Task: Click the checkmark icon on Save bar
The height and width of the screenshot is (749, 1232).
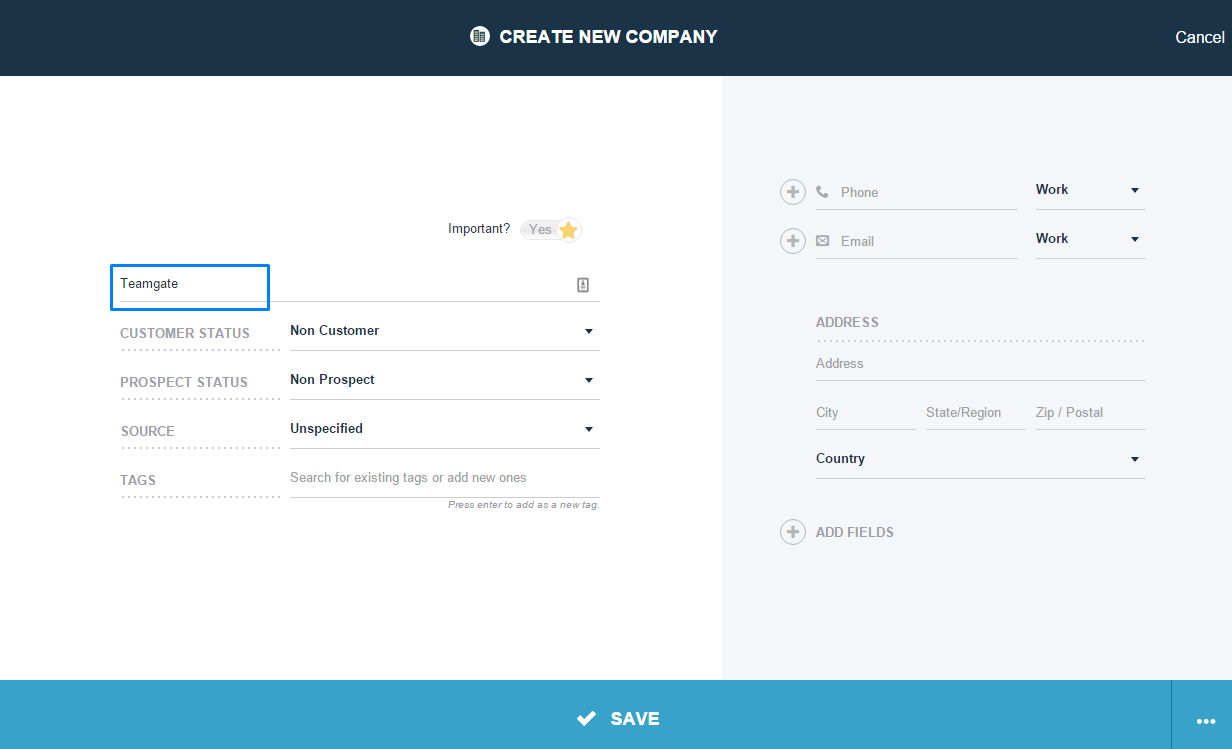Action: coord(587,718)
